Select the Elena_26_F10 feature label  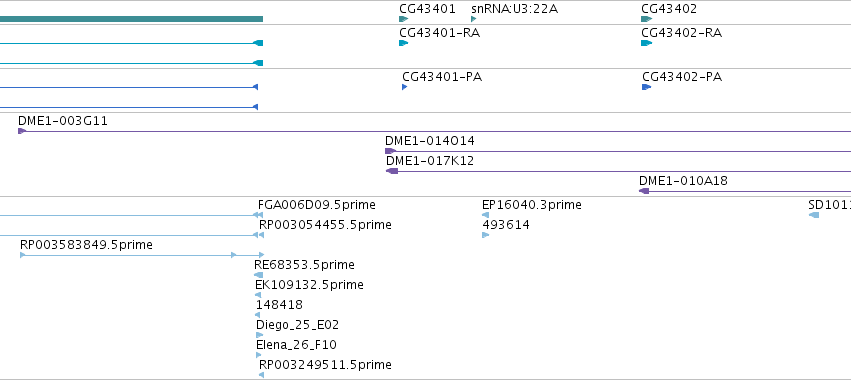coord(296,345)
